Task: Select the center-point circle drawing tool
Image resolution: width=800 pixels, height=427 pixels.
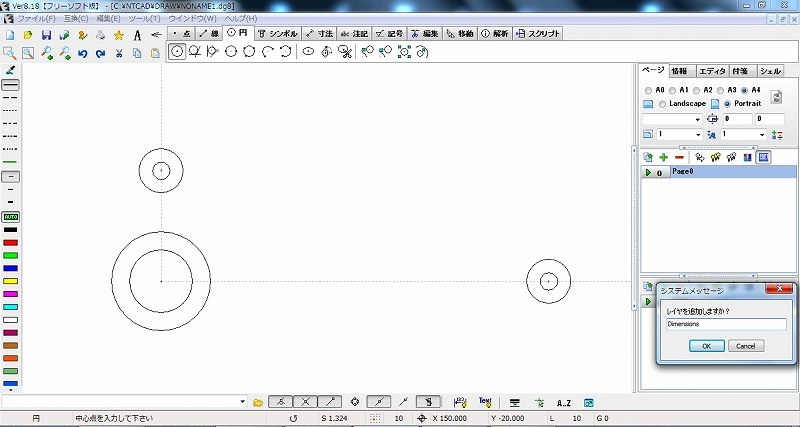Action: click(177, 52)
